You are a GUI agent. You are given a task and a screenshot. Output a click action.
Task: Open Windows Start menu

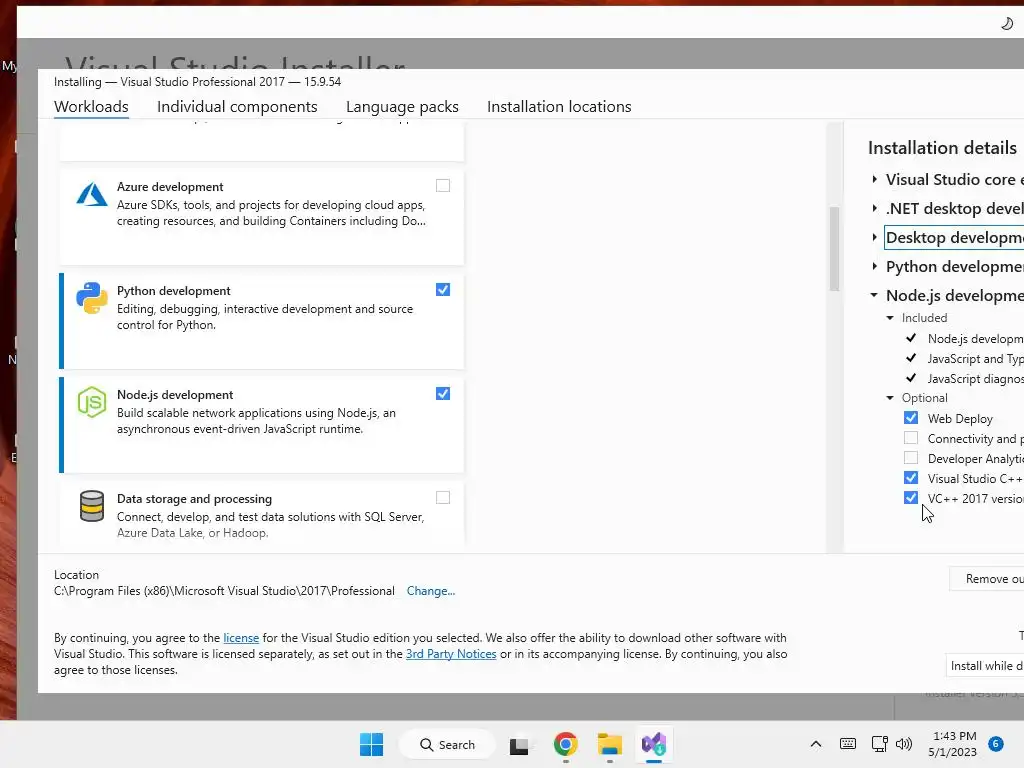coord(372,744)
